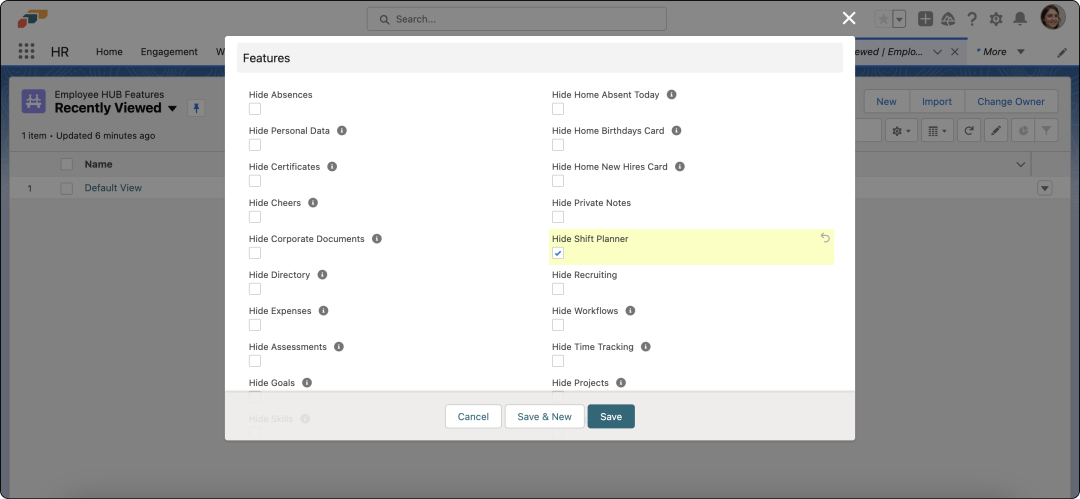
Task: Check the Hide Absences checkbox
Action: 255,109
